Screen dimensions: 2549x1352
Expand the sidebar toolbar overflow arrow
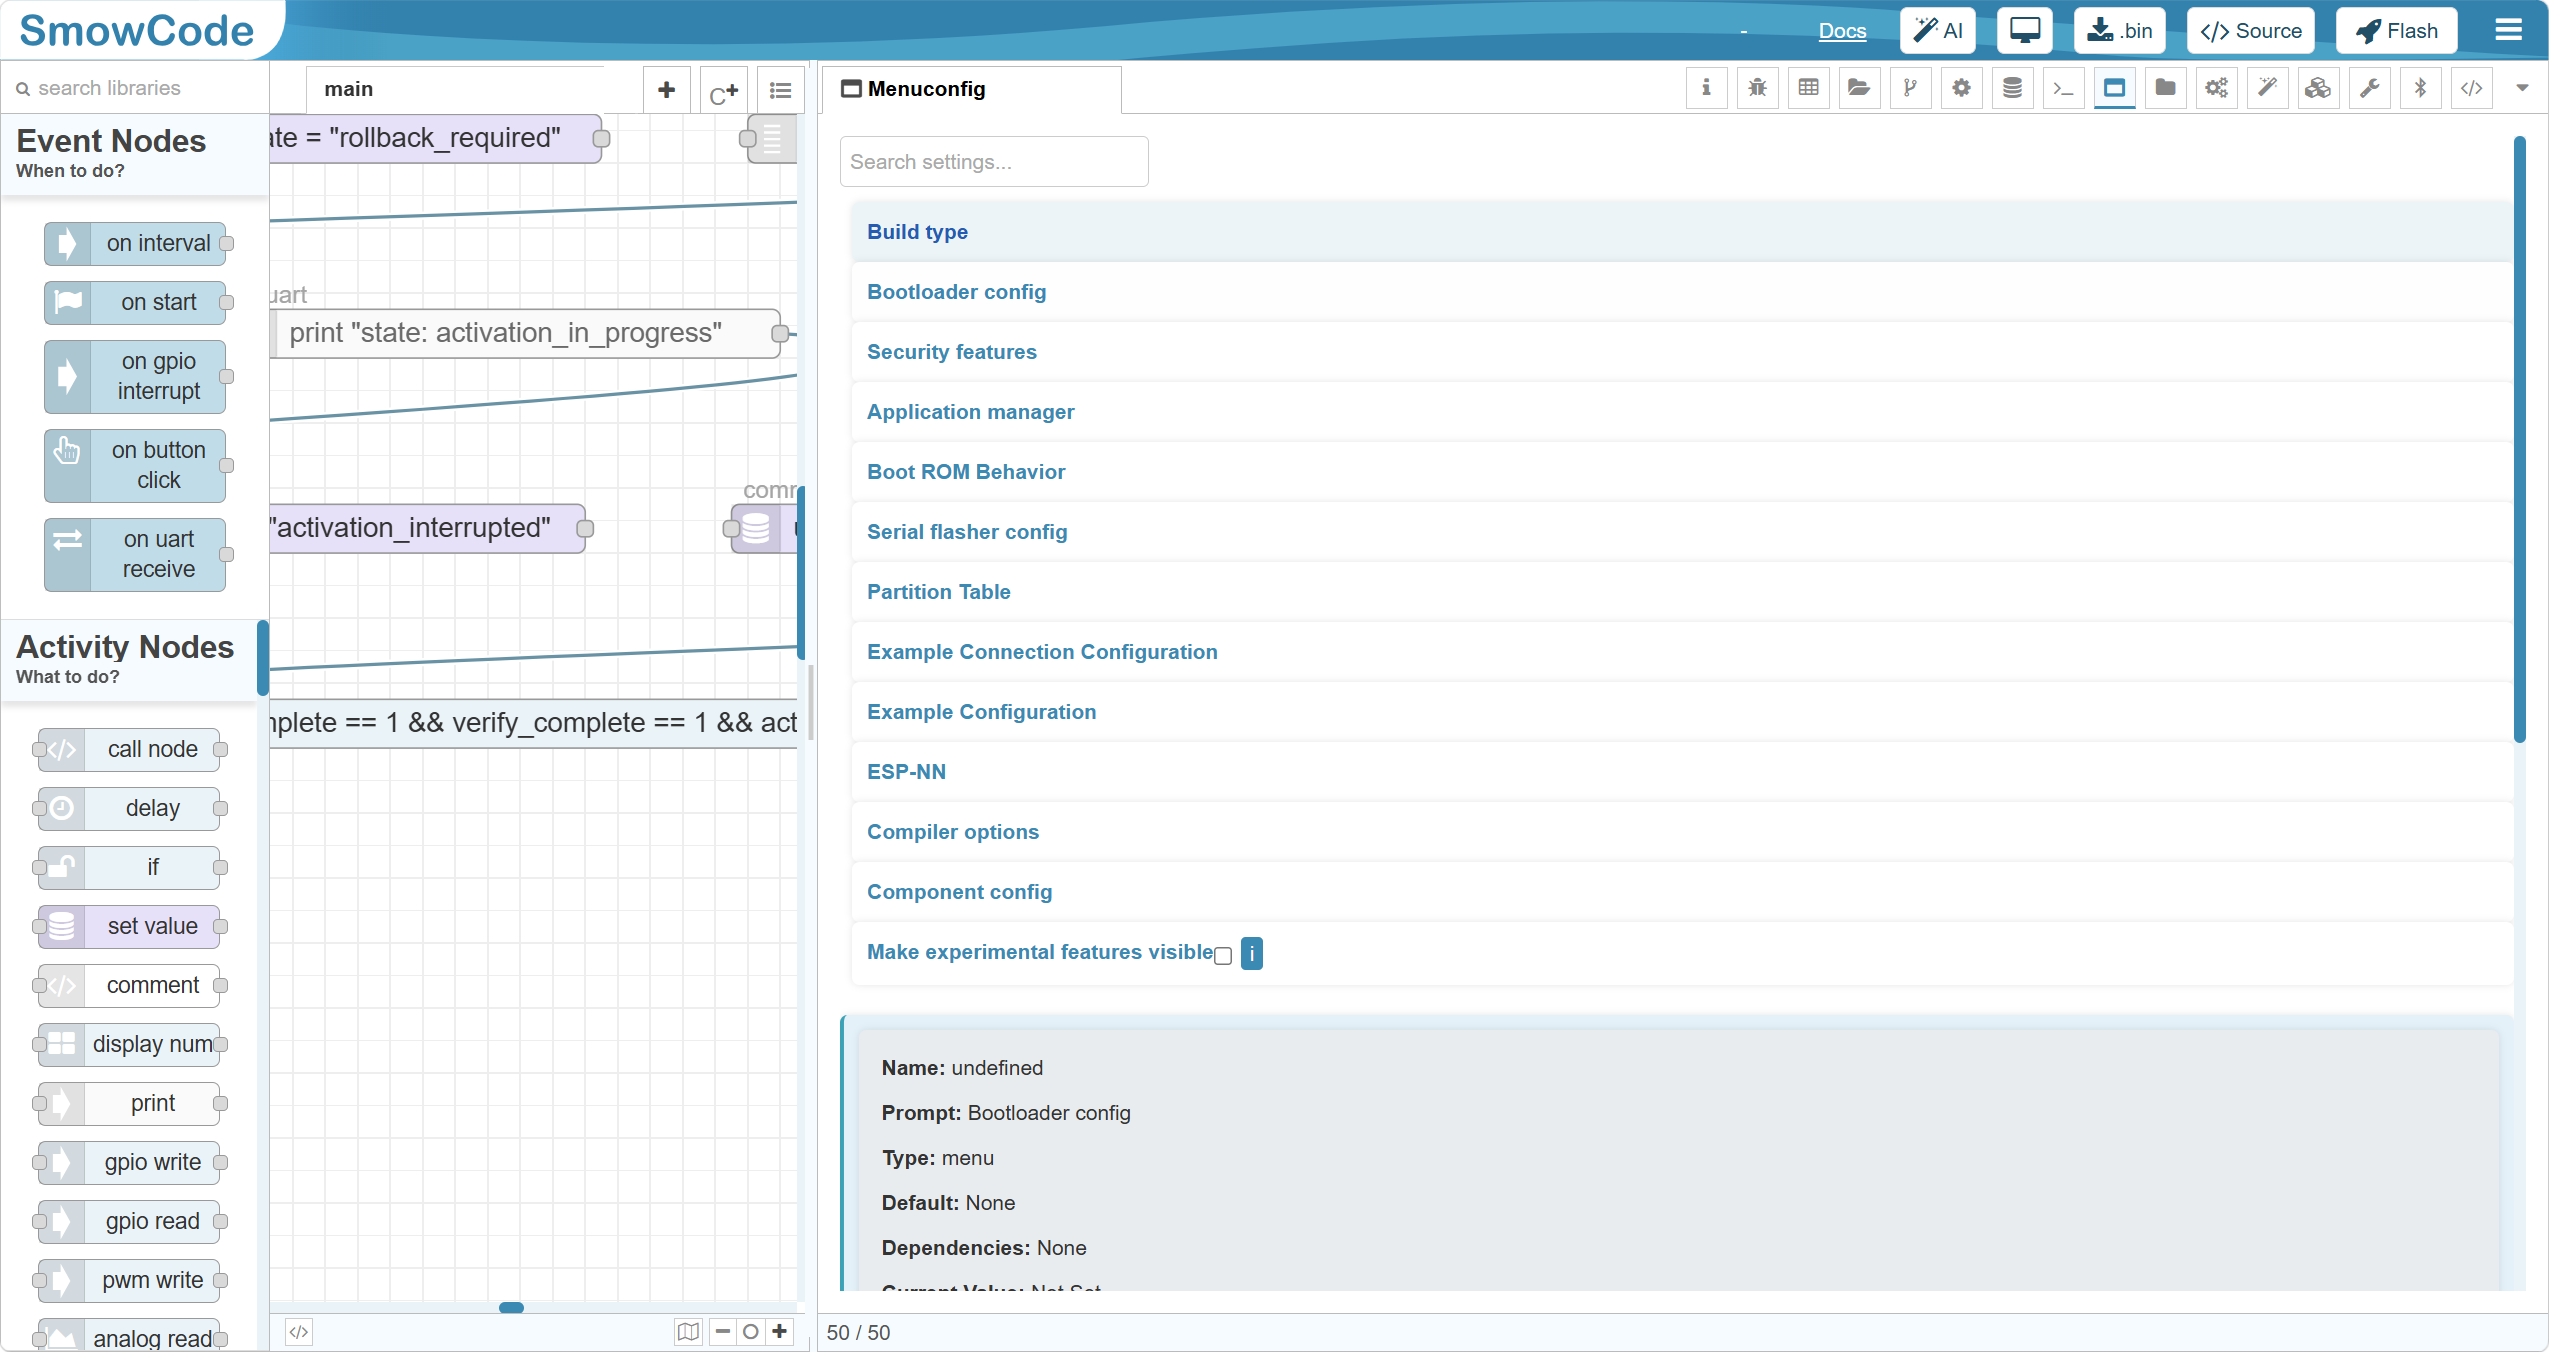coord(2522,88)
